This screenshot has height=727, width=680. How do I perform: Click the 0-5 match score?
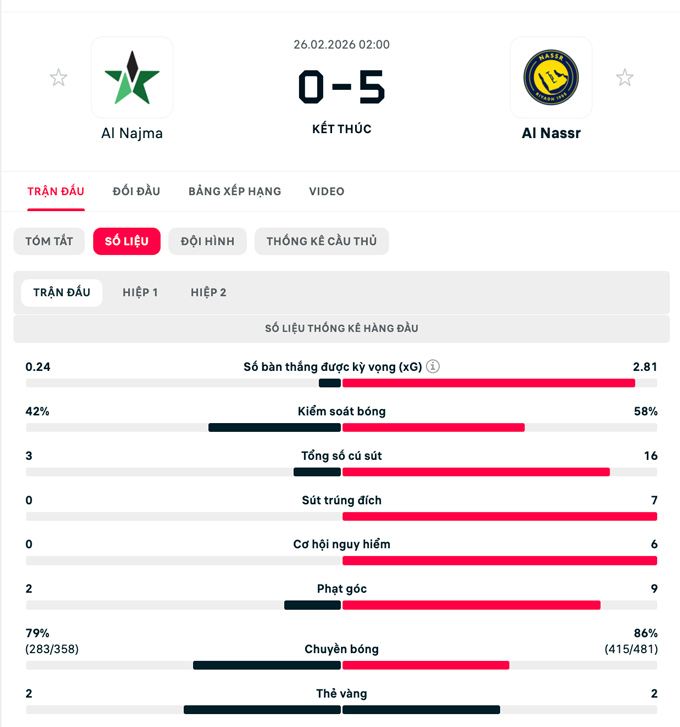point(341,87)
